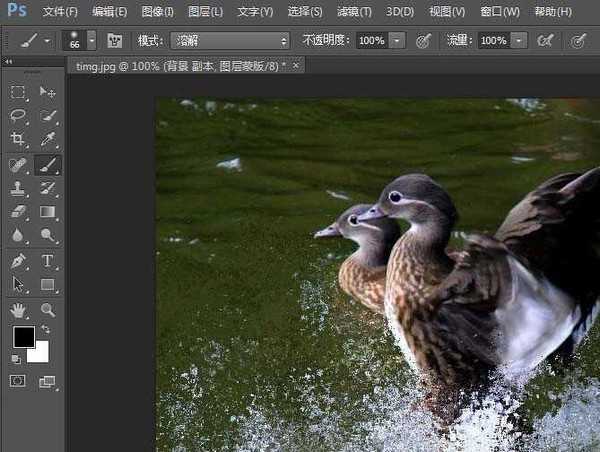Screen dimensions: 600x452
Task: Choose the Lasso tool
Action: tap(18, 116)
